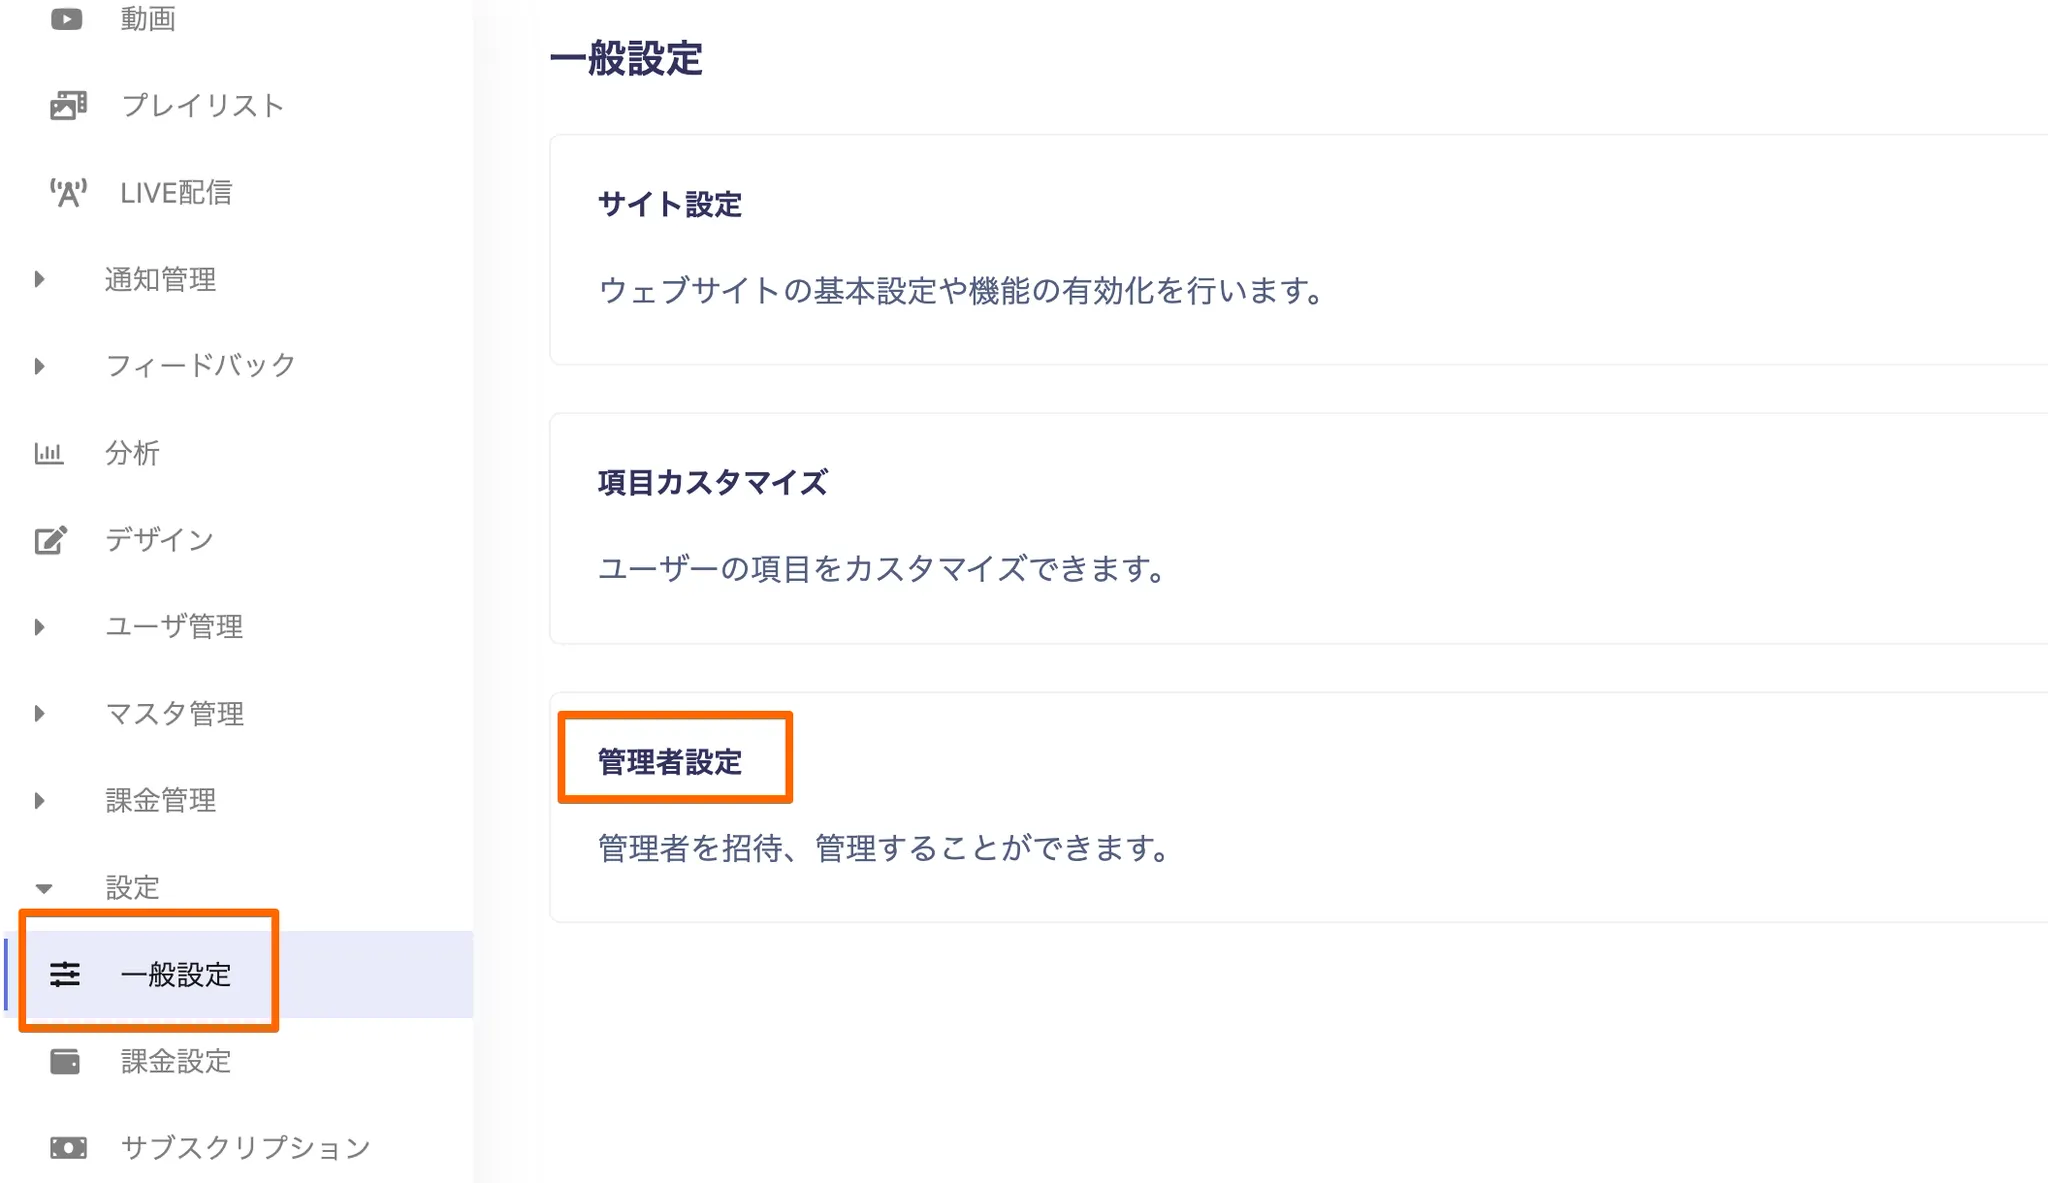
Task: Go to サブスクリプション in sidebar
Action: 245,1147
